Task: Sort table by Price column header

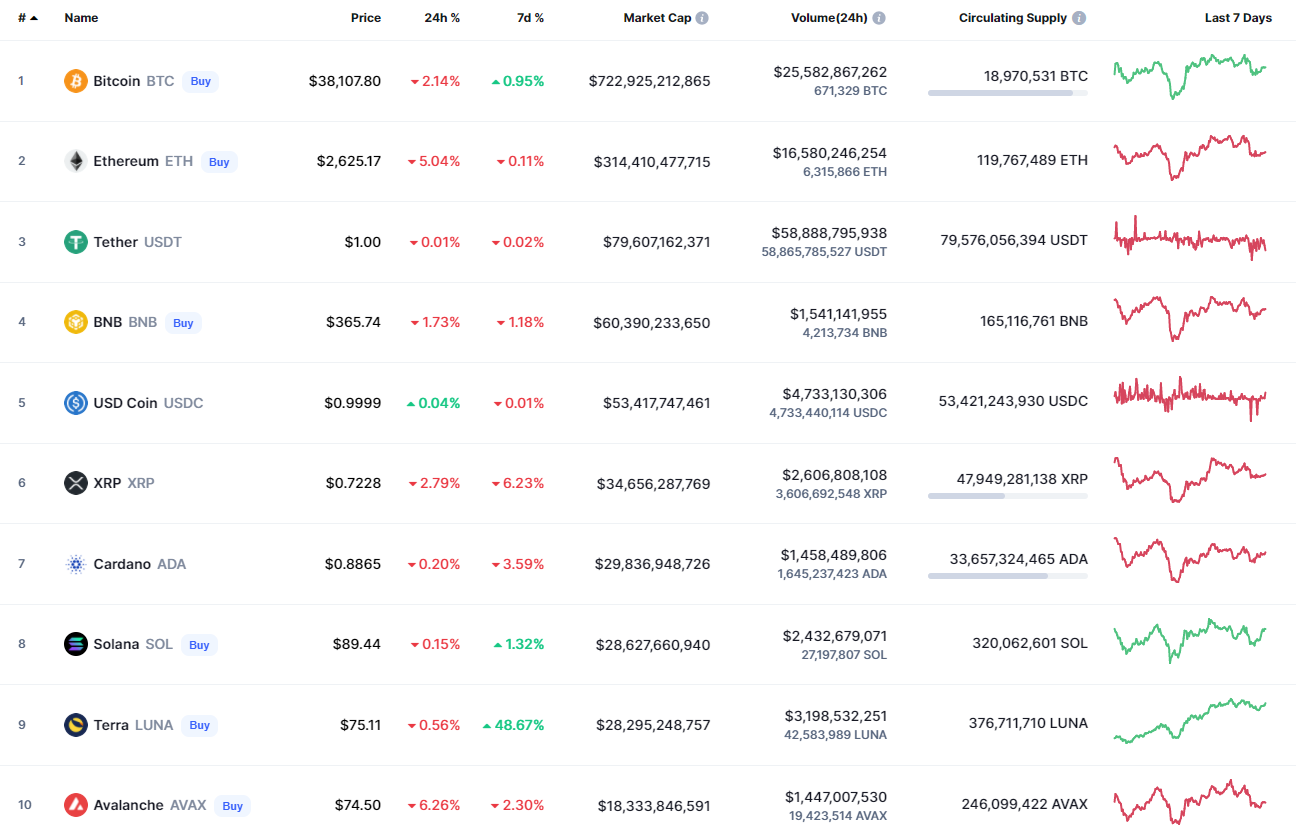Action: coord(366,18)
